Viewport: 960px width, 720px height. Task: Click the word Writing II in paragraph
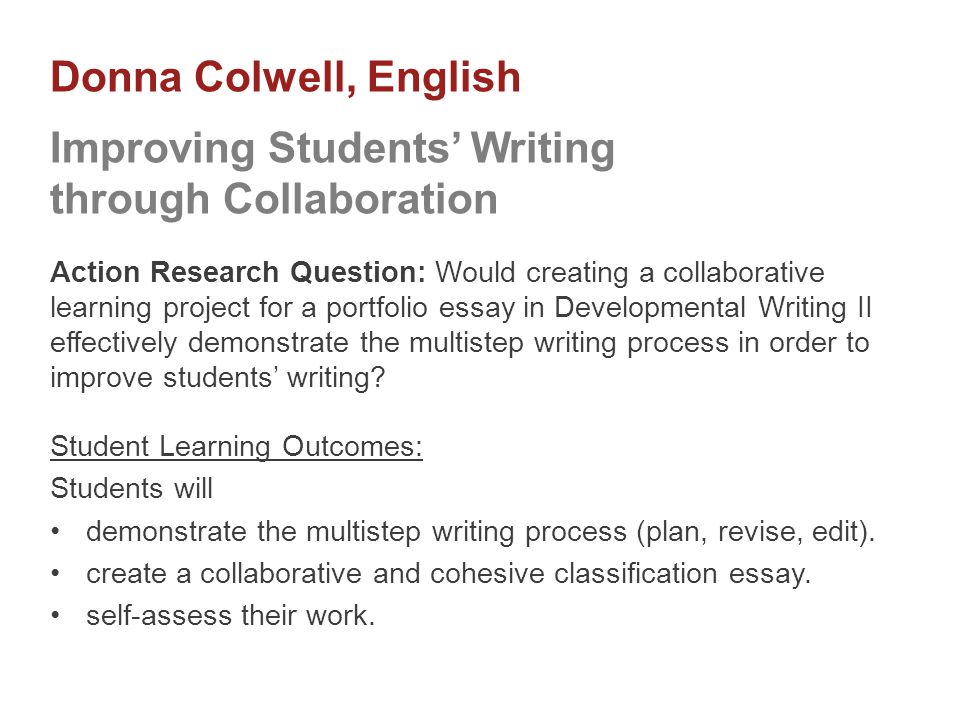pyautogui.click(x=815, y=308)
